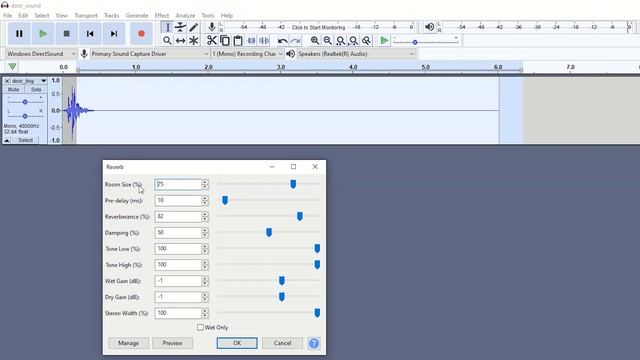Click the recording meter microphone icon
640x360 pixels.
click(211, 27)
